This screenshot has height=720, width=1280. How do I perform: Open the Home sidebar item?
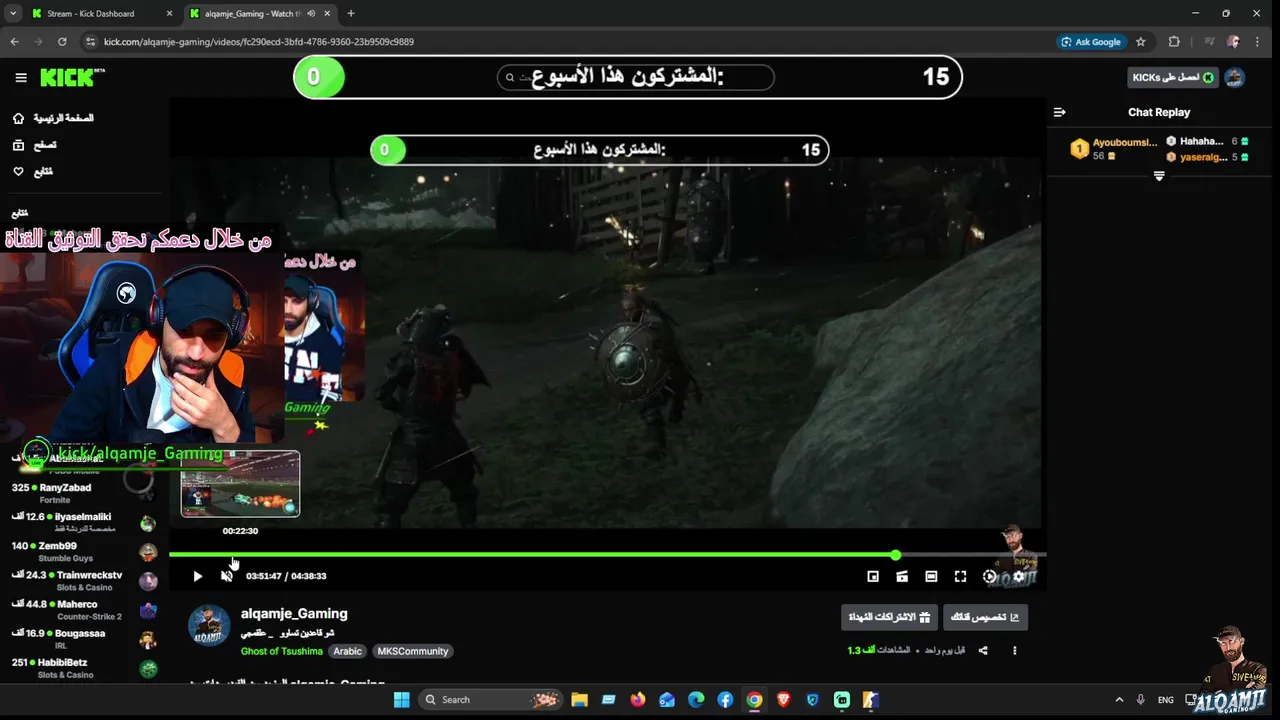(53, 118)
